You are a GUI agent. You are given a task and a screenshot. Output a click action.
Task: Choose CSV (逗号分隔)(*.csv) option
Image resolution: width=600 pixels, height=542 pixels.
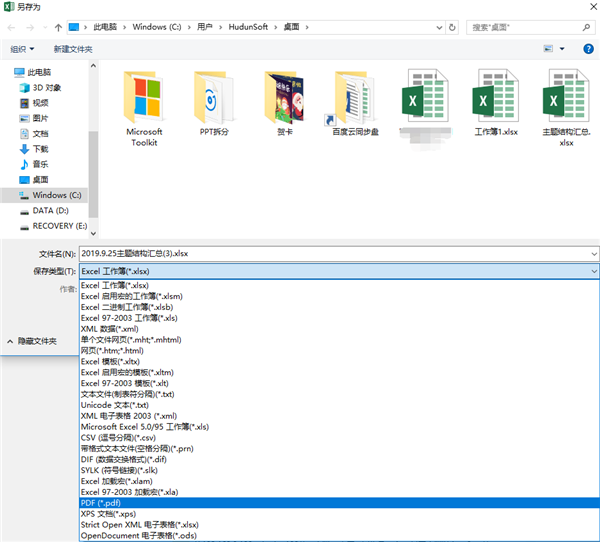pyautogui.click(x=339, y=438)
